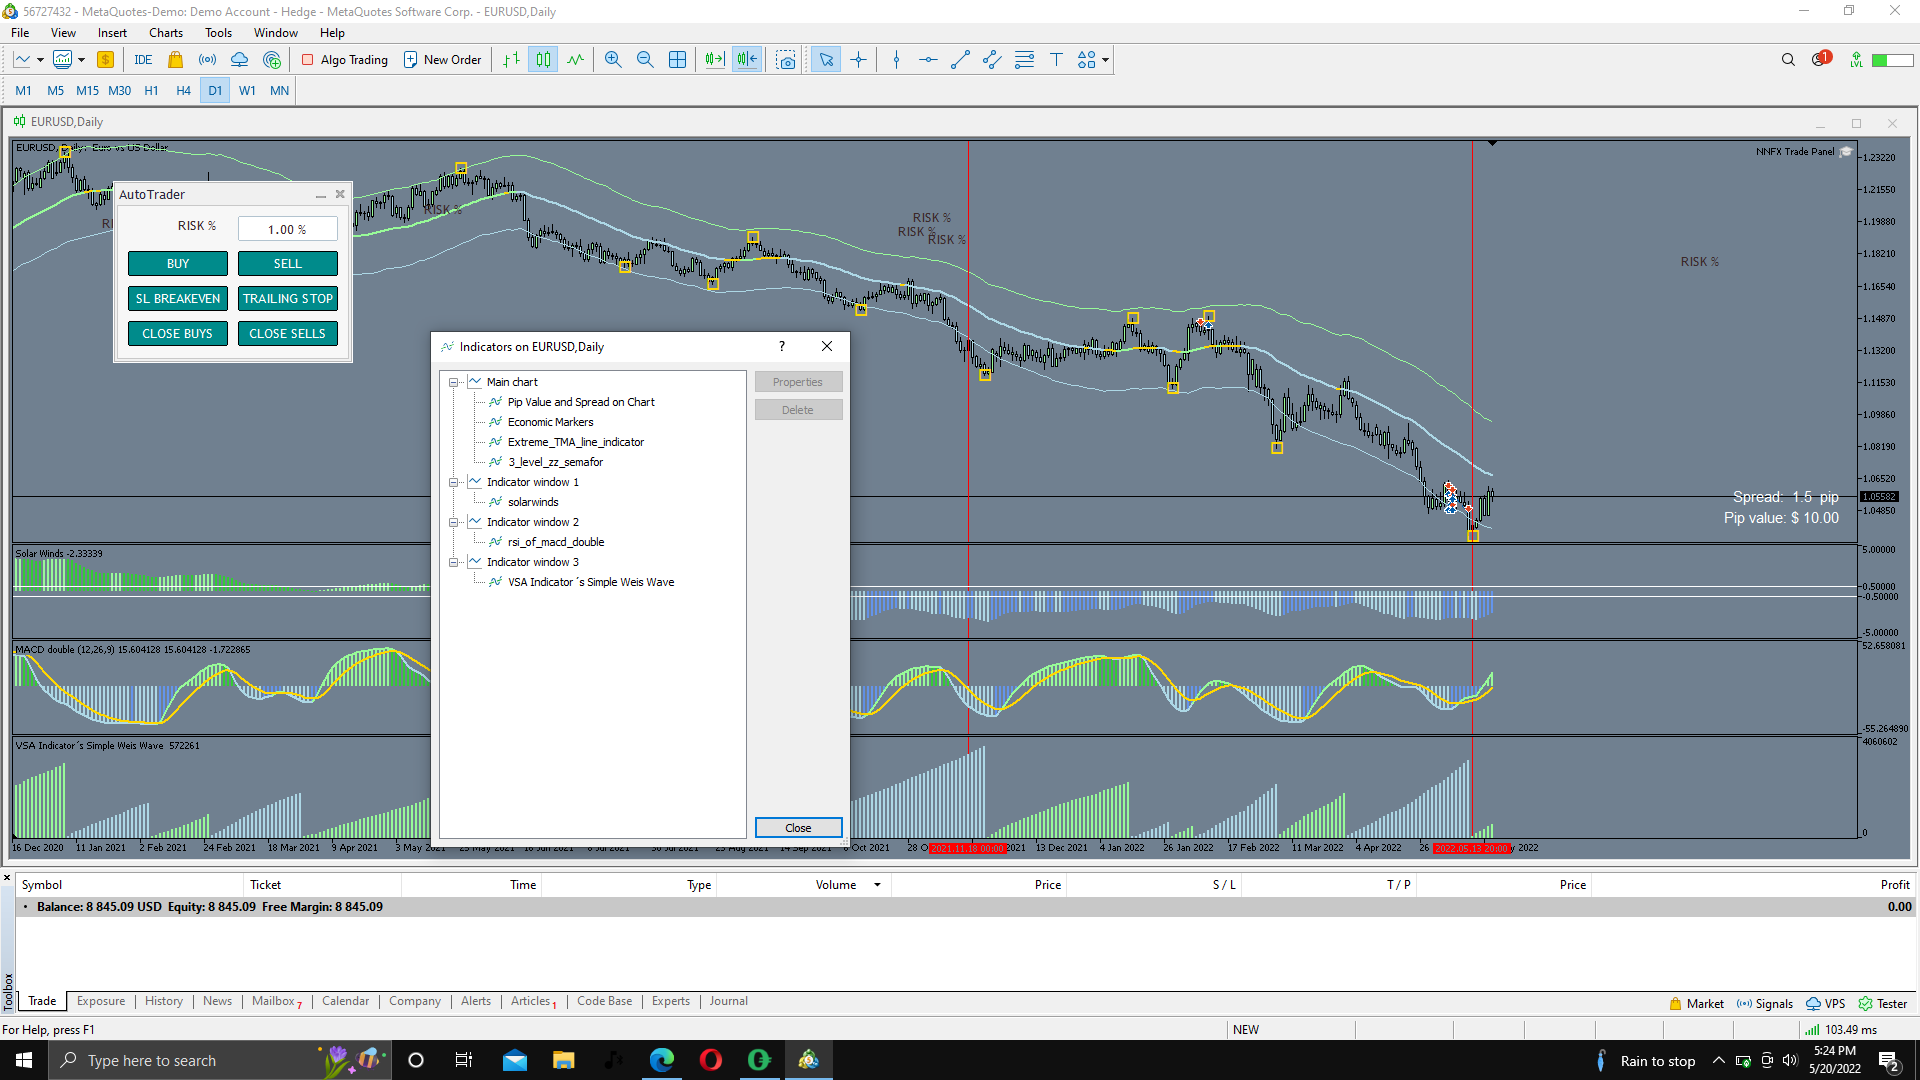Open the Charts menu
1920x1080 pixels.
tap(166, 33)
